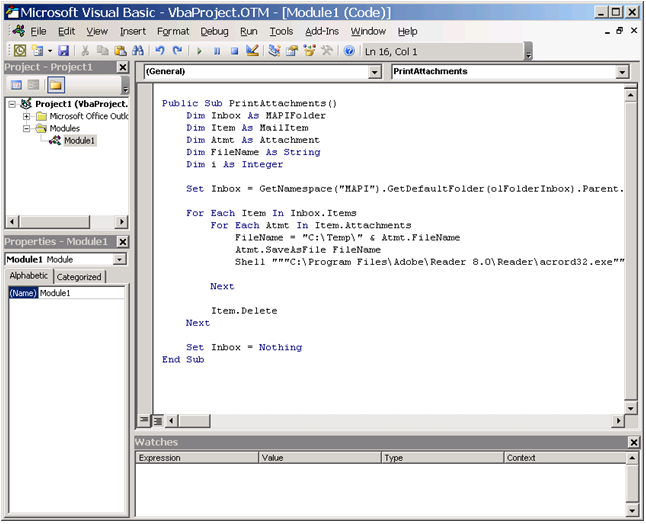Screen dimensions: 646x524
Task: Open the Help menu
Action: 407,31
